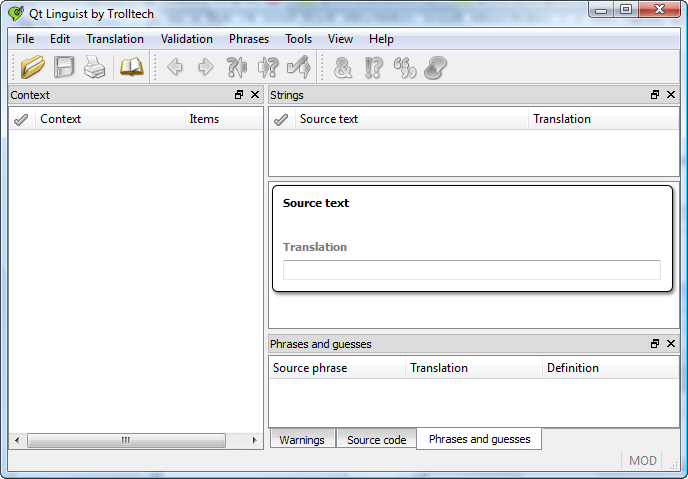Jump to previous unfinished item

pos(237,68)
